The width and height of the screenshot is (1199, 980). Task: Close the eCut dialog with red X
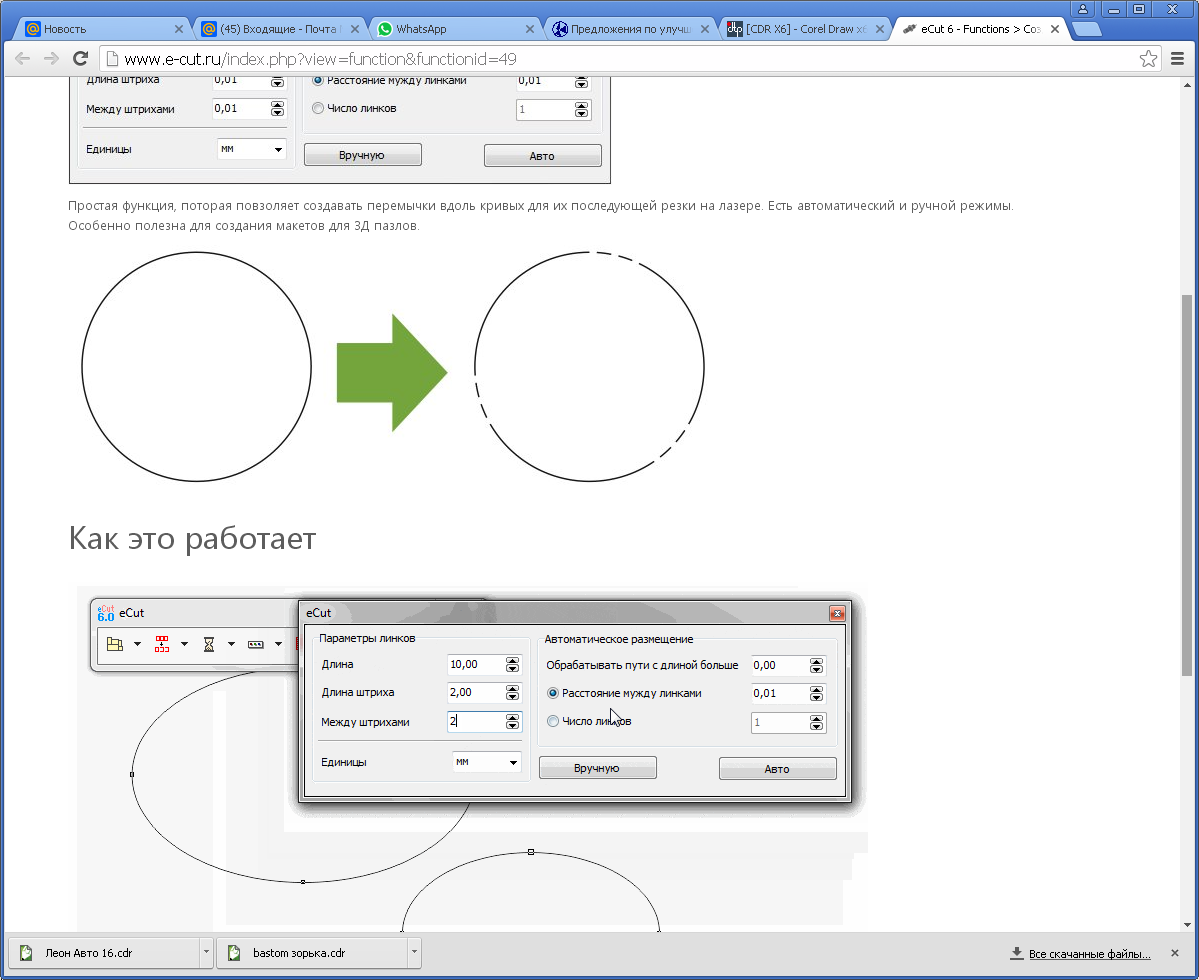[x=837, y=613]
